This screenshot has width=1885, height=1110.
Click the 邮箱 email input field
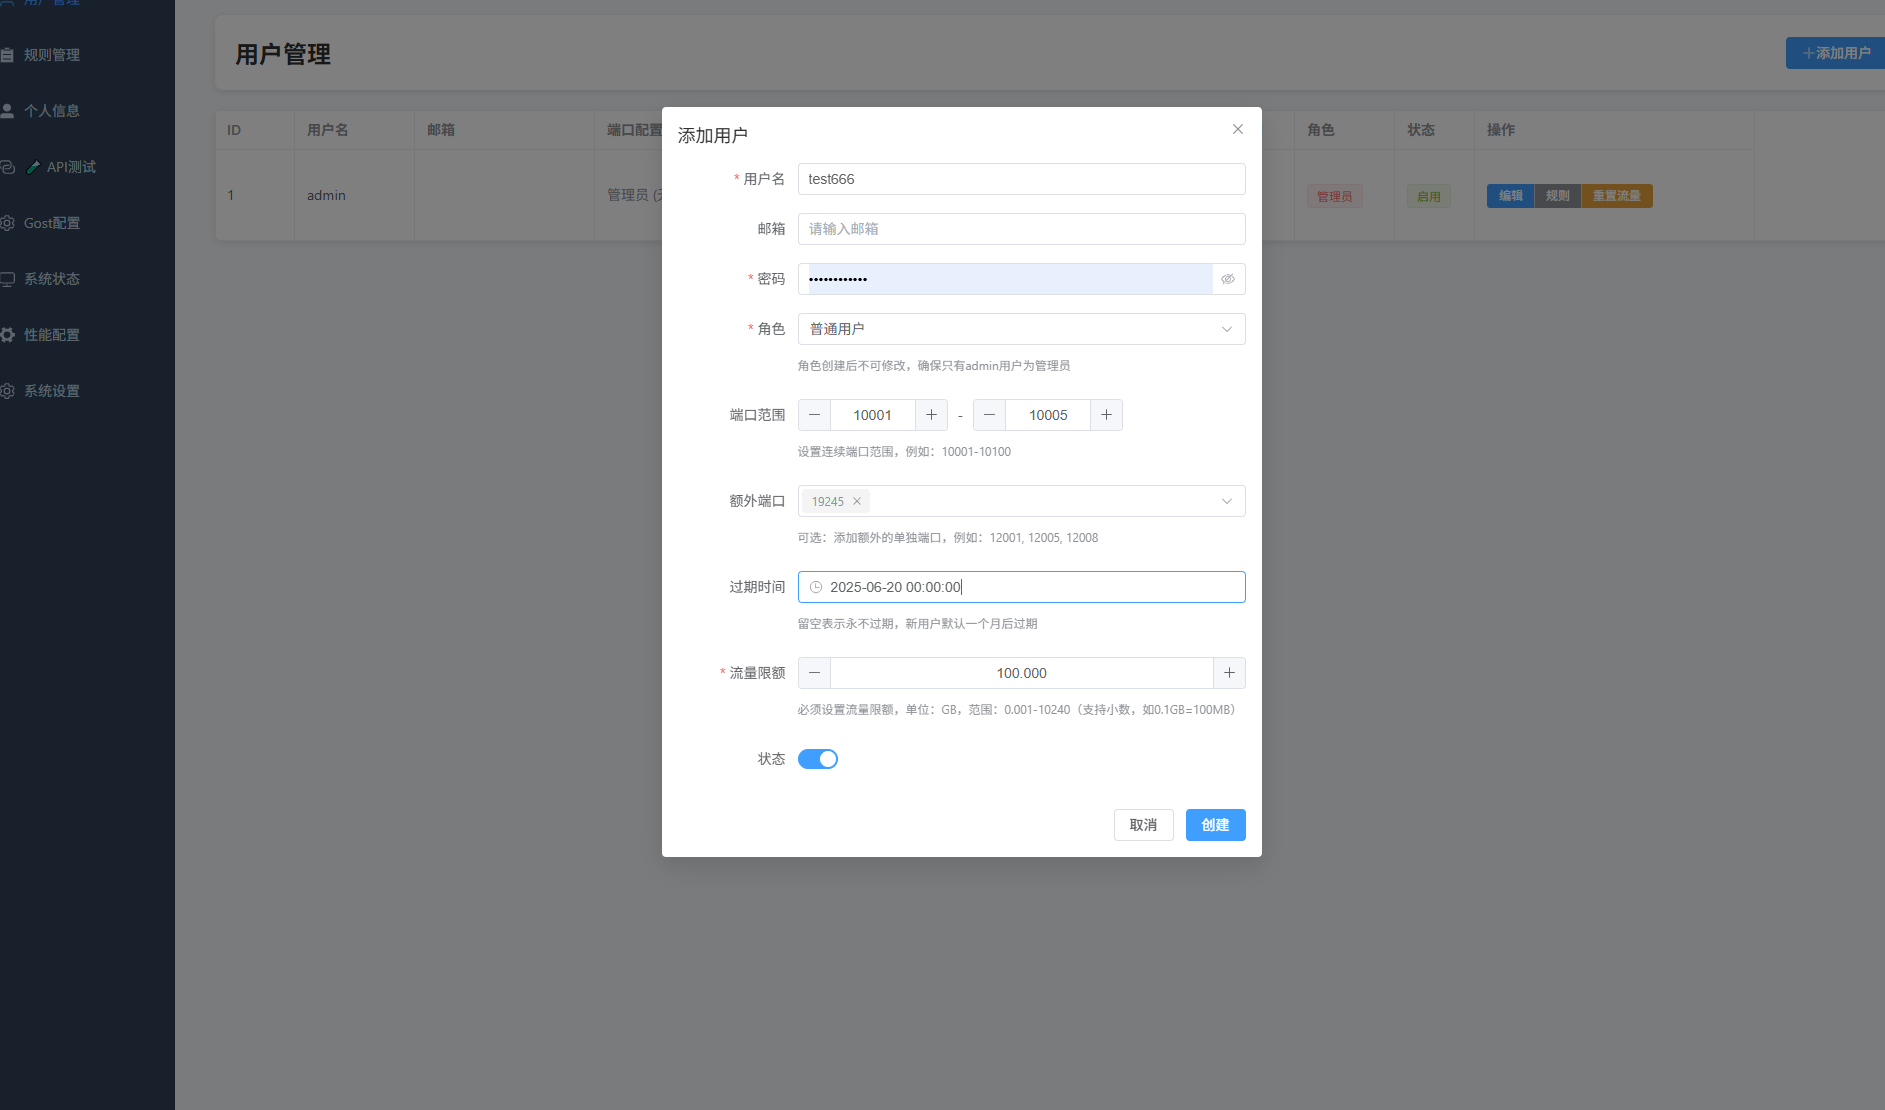[1021, 229]
